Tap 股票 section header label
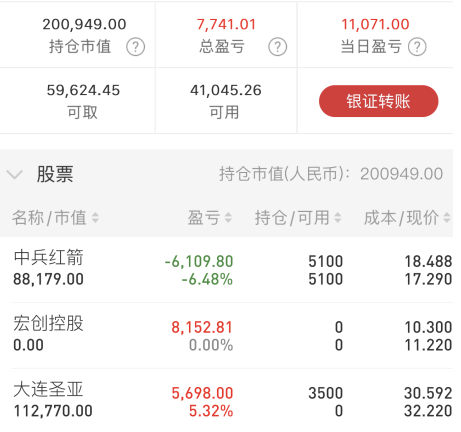Screen dimensions: 461x432 [55, 174]
